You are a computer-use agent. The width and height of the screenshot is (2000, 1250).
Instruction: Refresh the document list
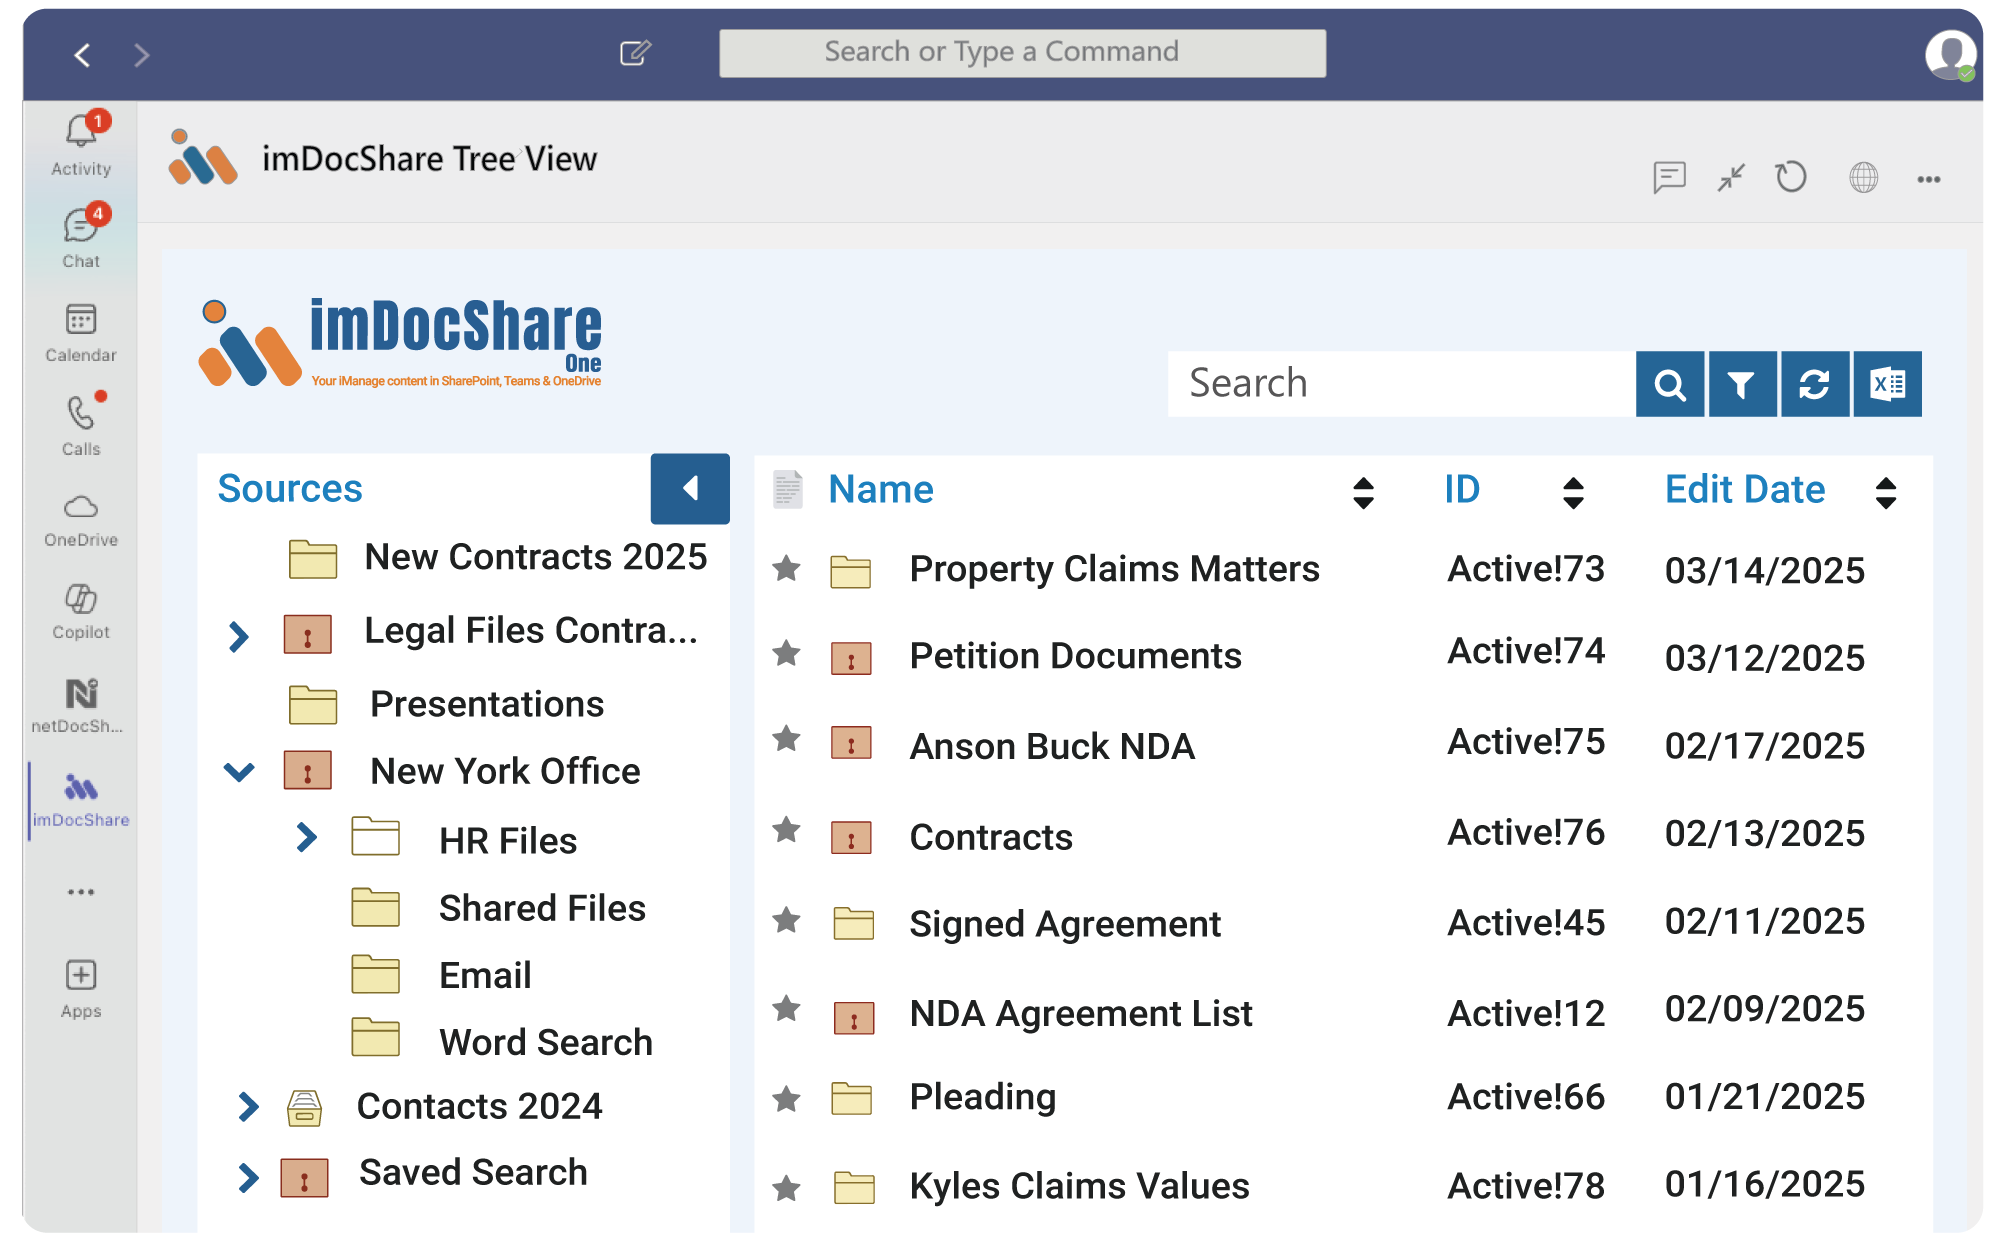pos(1814,384)
